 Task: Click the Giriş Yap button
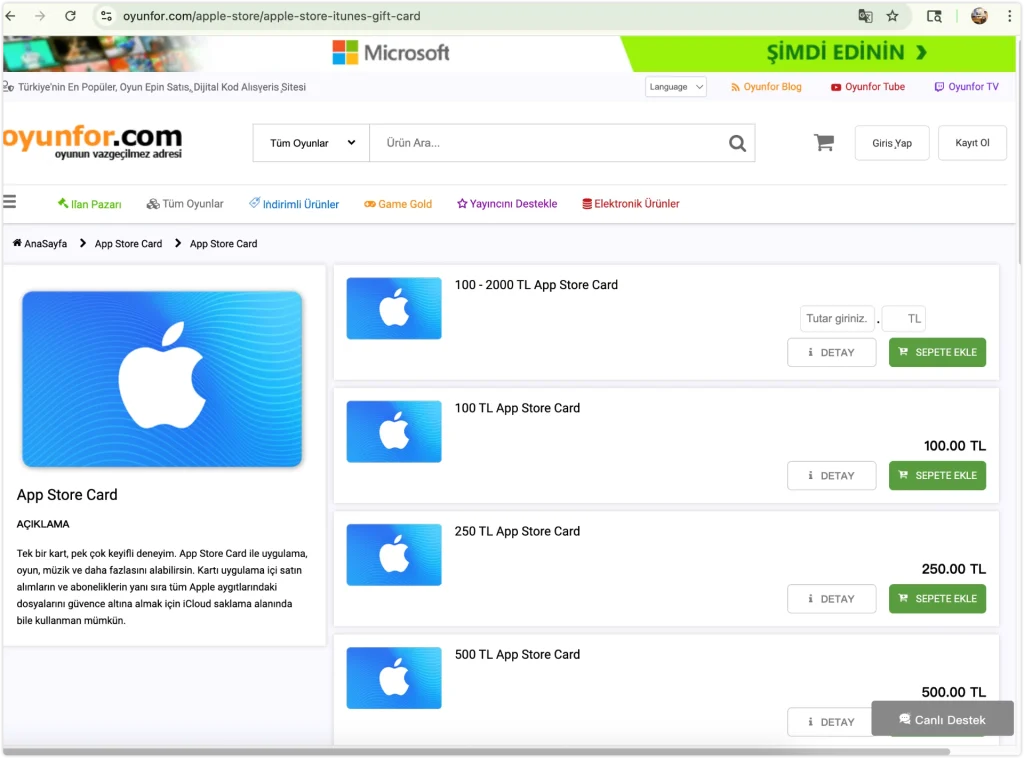pos(892,143)
